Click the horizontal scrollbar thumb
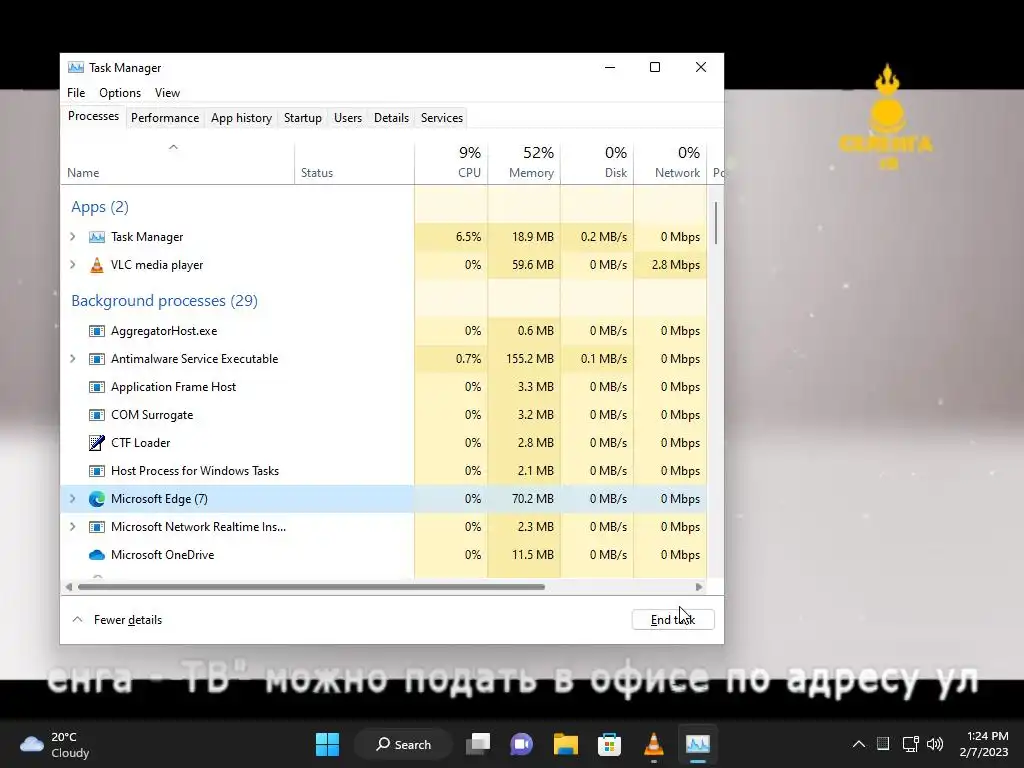1024x768 pixels. tap(311, 587)
